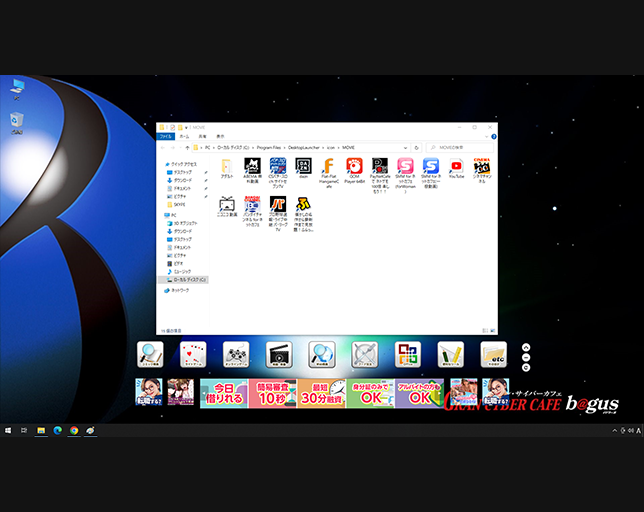Open the etc folder launcher button
The height and width of the screenshot is (512, 644).
493,354
